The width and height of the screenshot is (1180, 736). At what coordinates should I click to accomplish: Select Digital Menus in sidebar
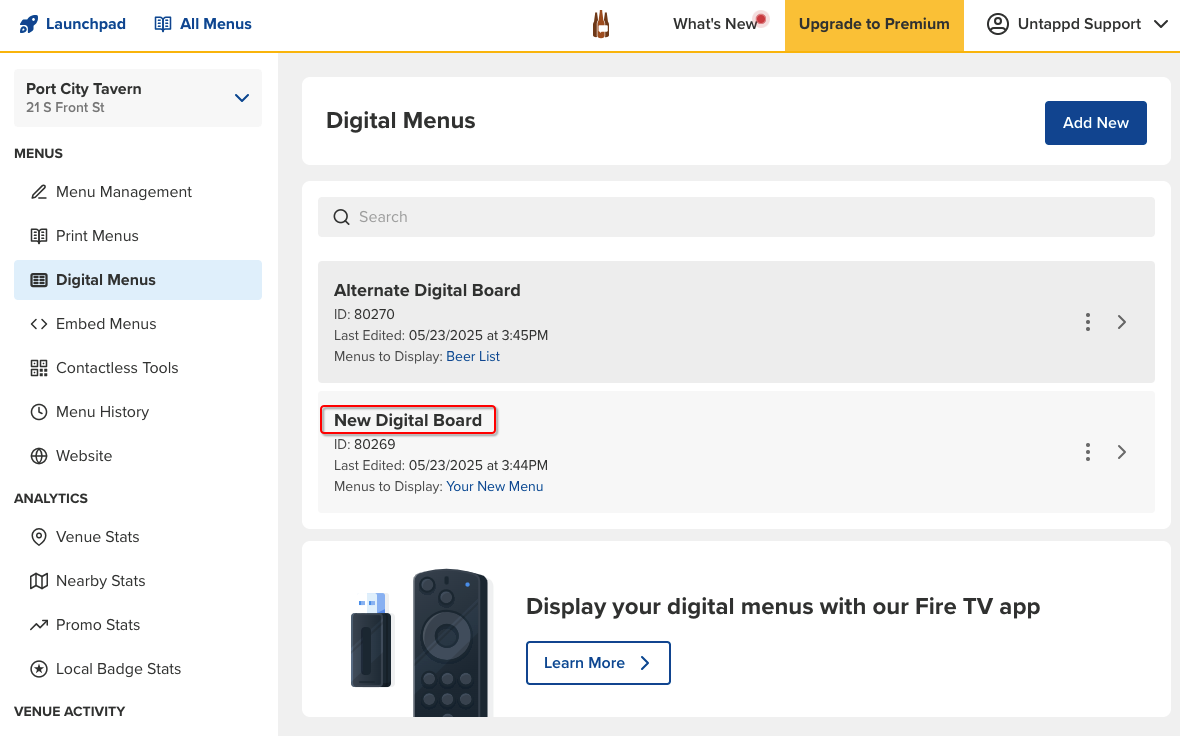[138, 280]
